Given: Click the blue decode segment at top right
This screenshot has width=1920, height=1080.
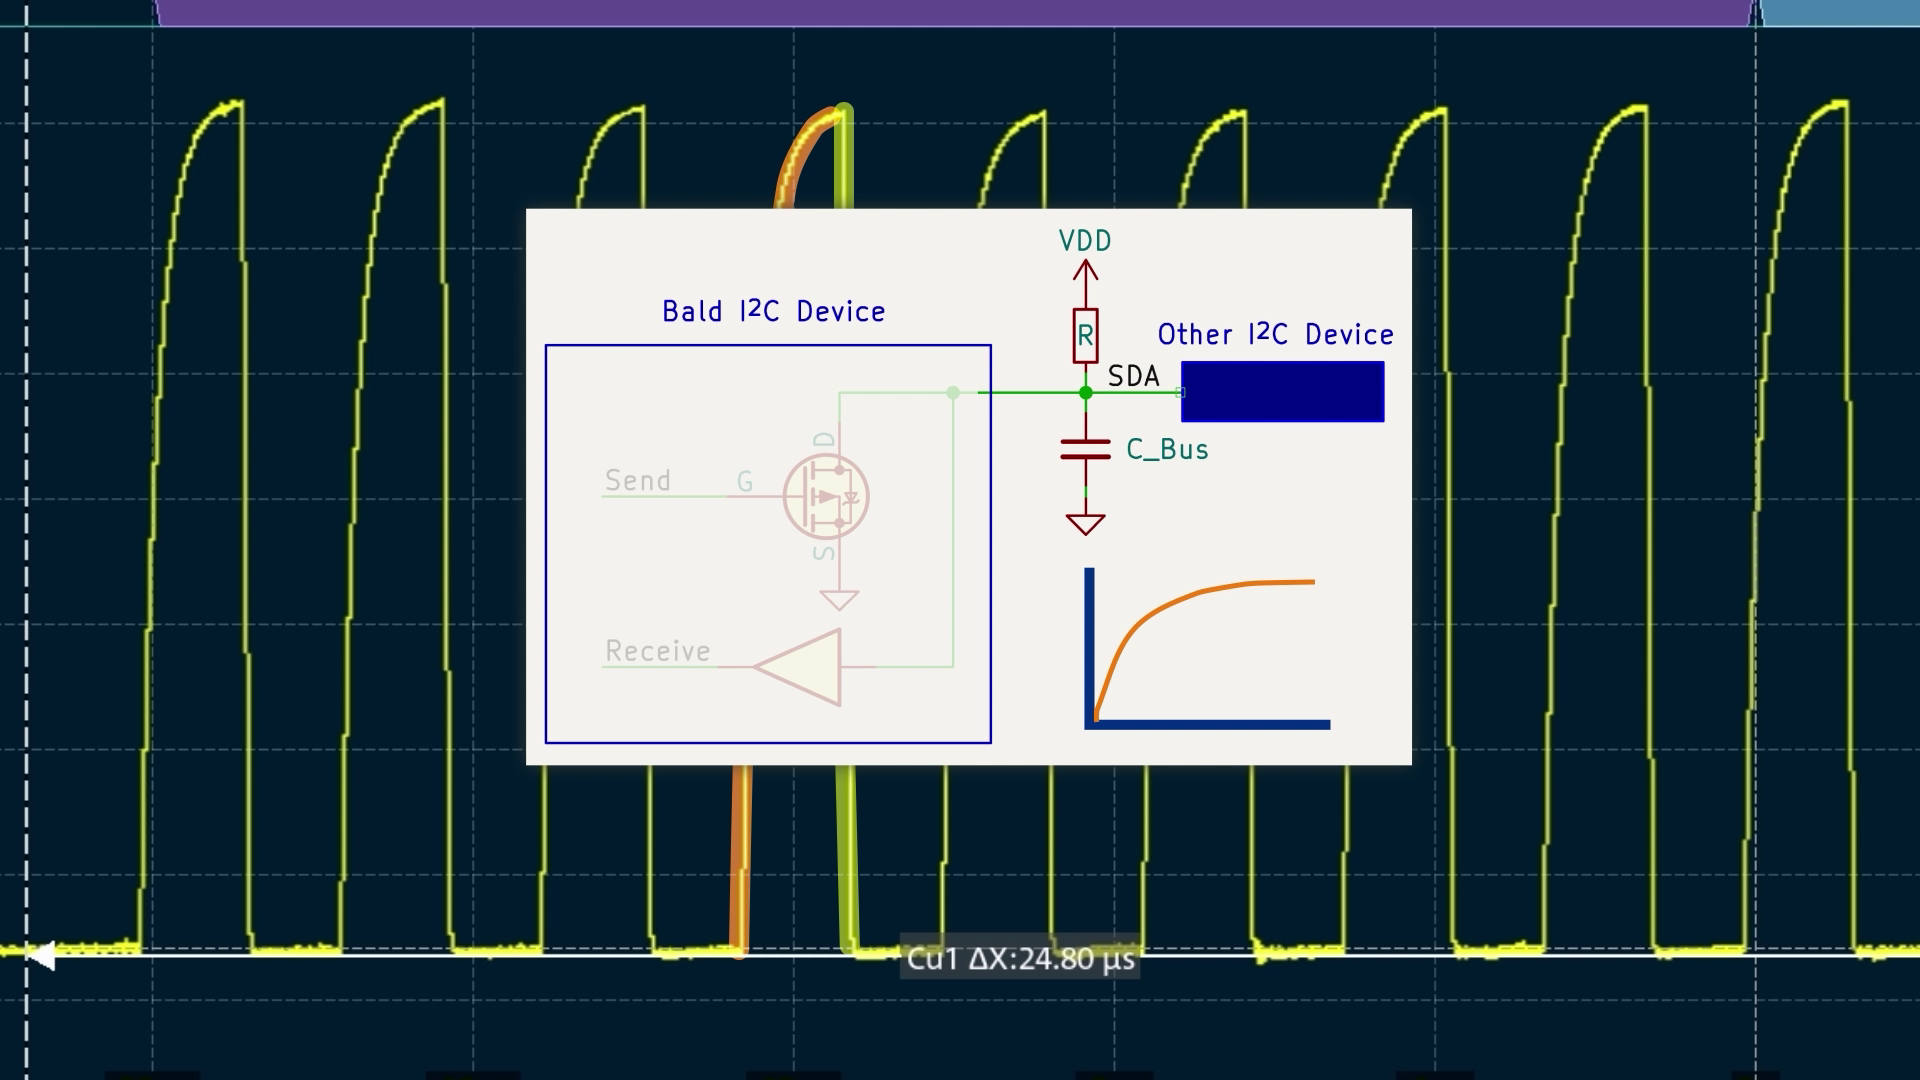Looking at the screenshot, I should [x=1840, y=12].
